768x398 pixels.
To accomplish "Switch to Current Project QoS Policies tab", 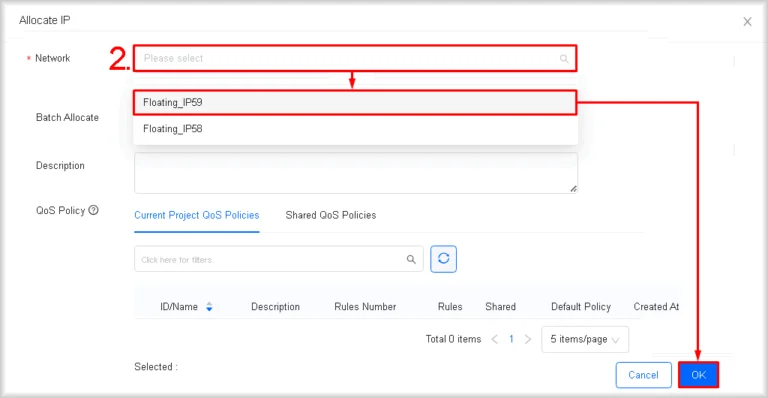I will point(196,215).
